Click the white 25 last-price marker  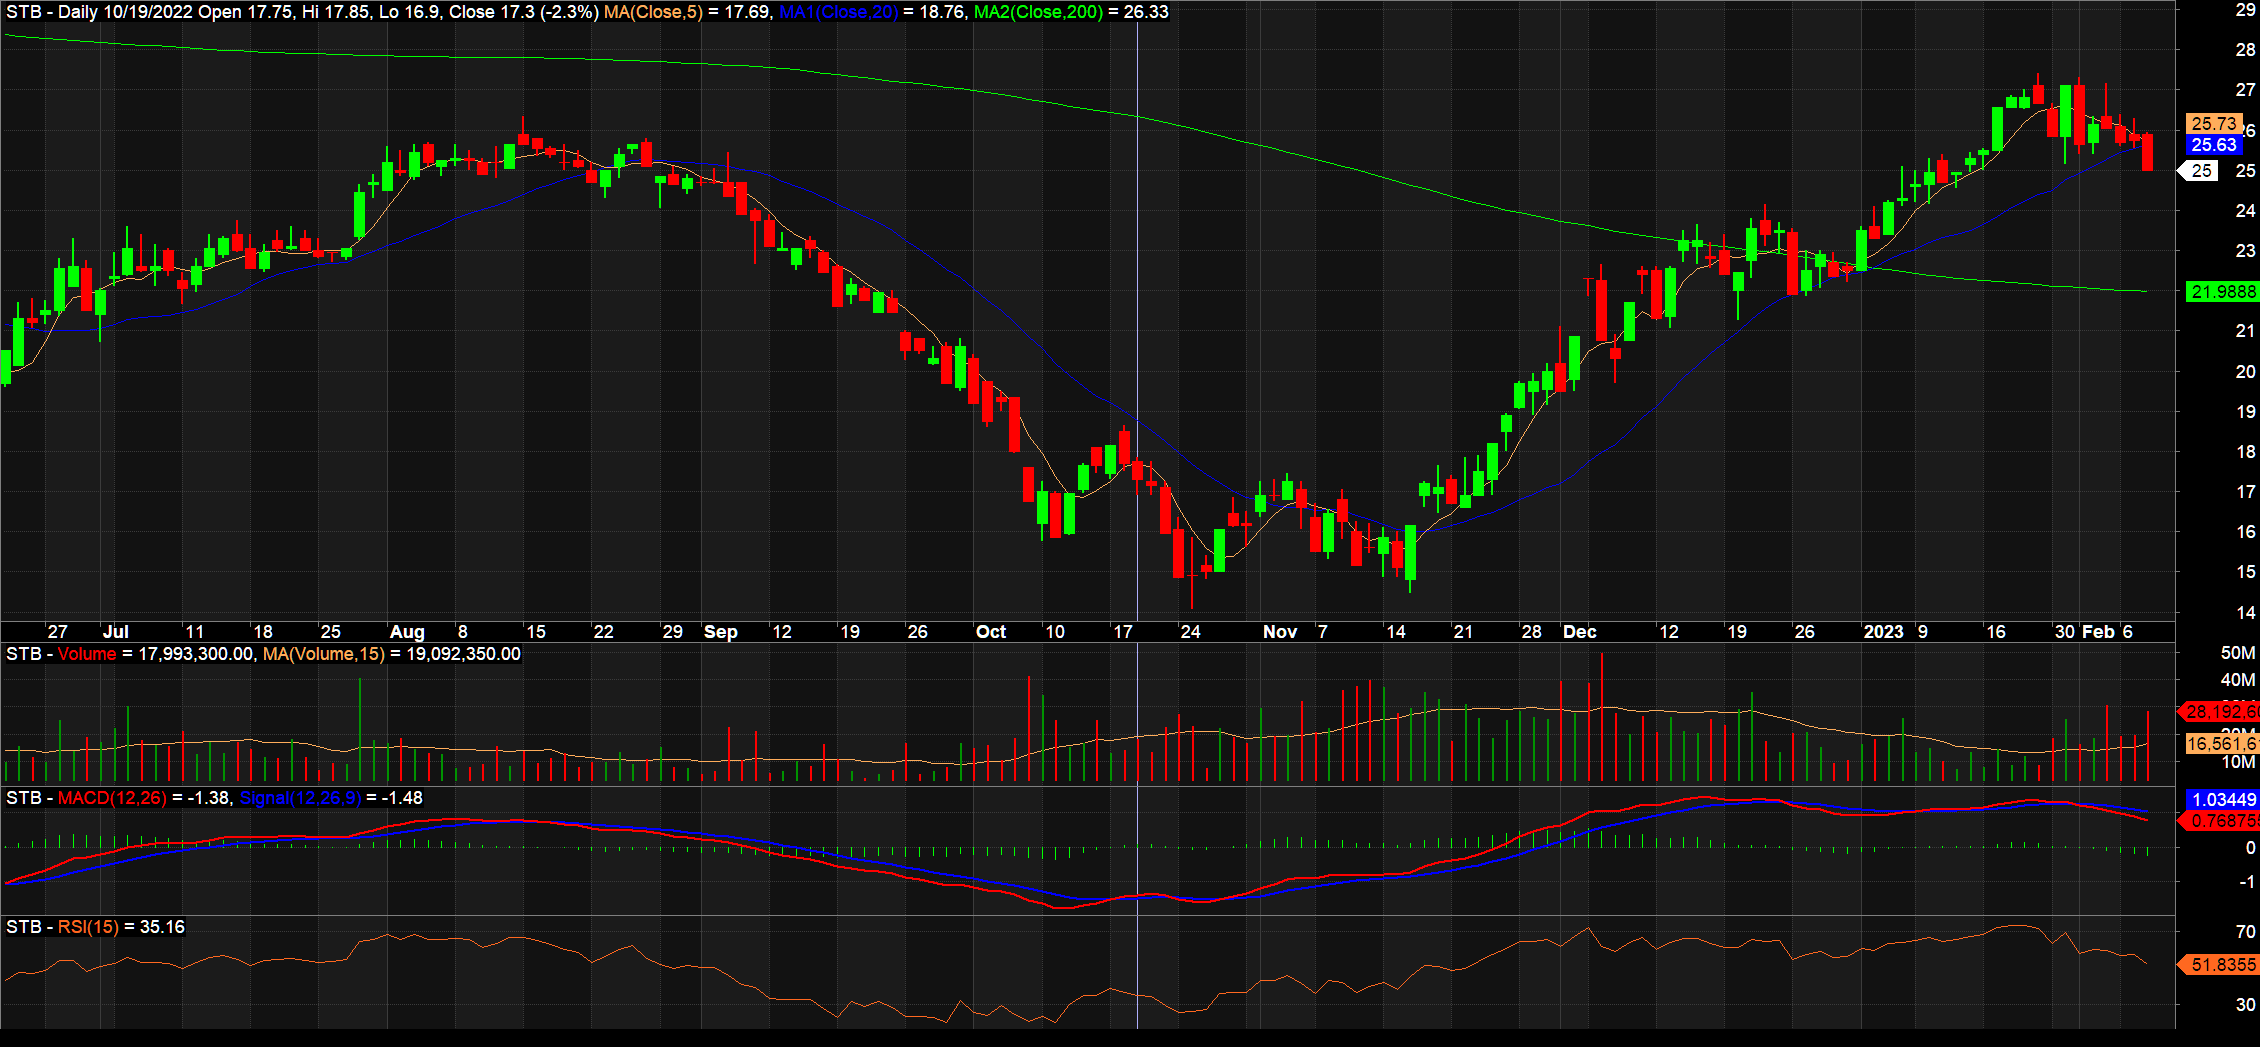click(x=2198, y=171)
